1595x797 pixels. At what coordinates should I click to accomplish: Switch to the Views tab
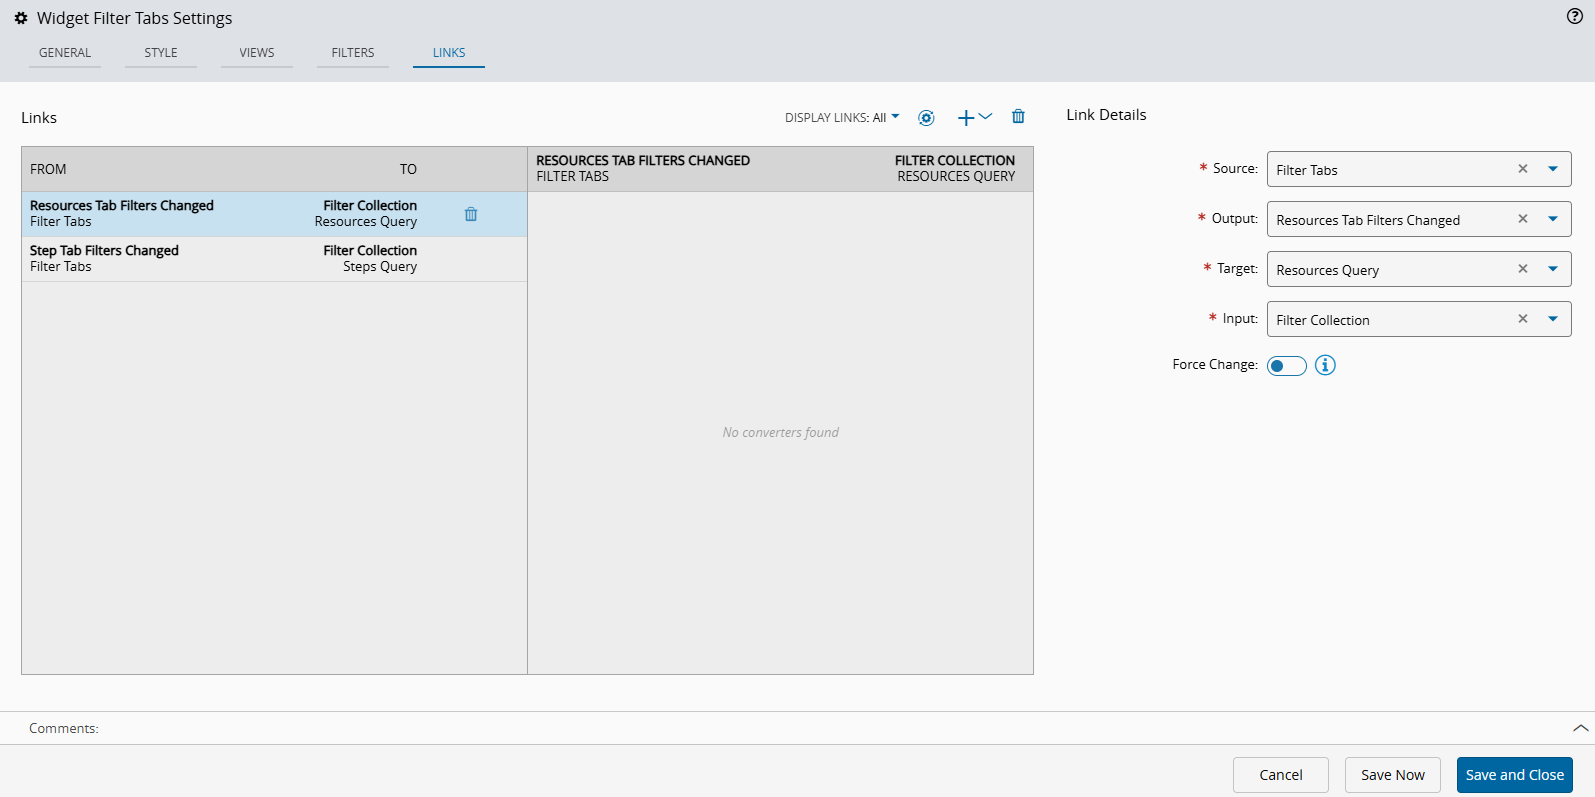pos(257,53)
